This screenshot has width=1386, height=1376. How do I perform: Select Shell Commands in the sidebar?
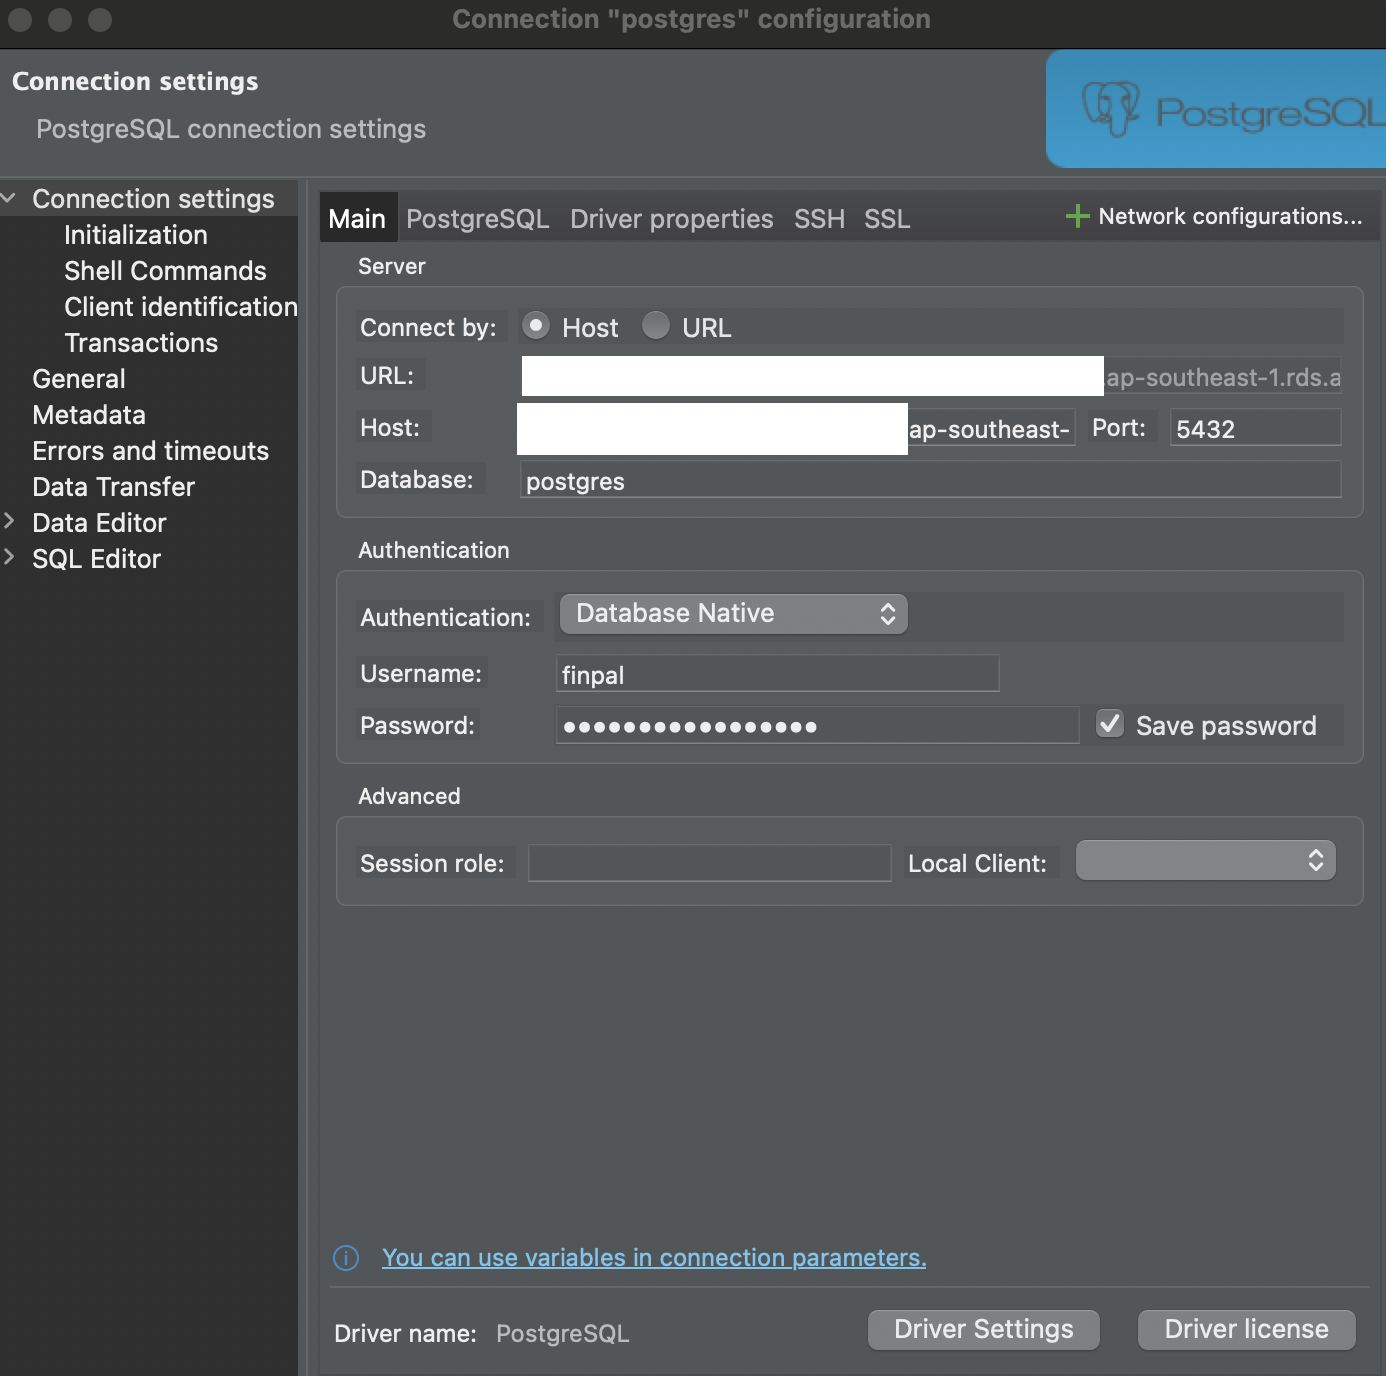pyautogui.click(x=165, y=271)
